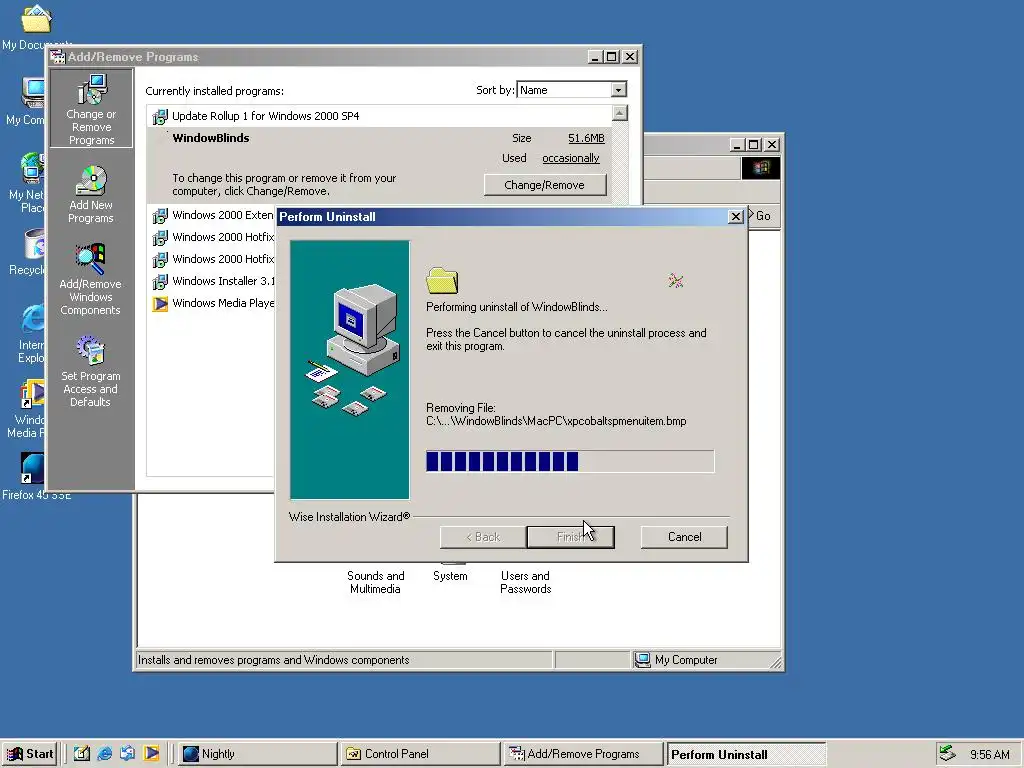
Task: Click the Finish button in uninstall wizard
Action: coord(570,537)
